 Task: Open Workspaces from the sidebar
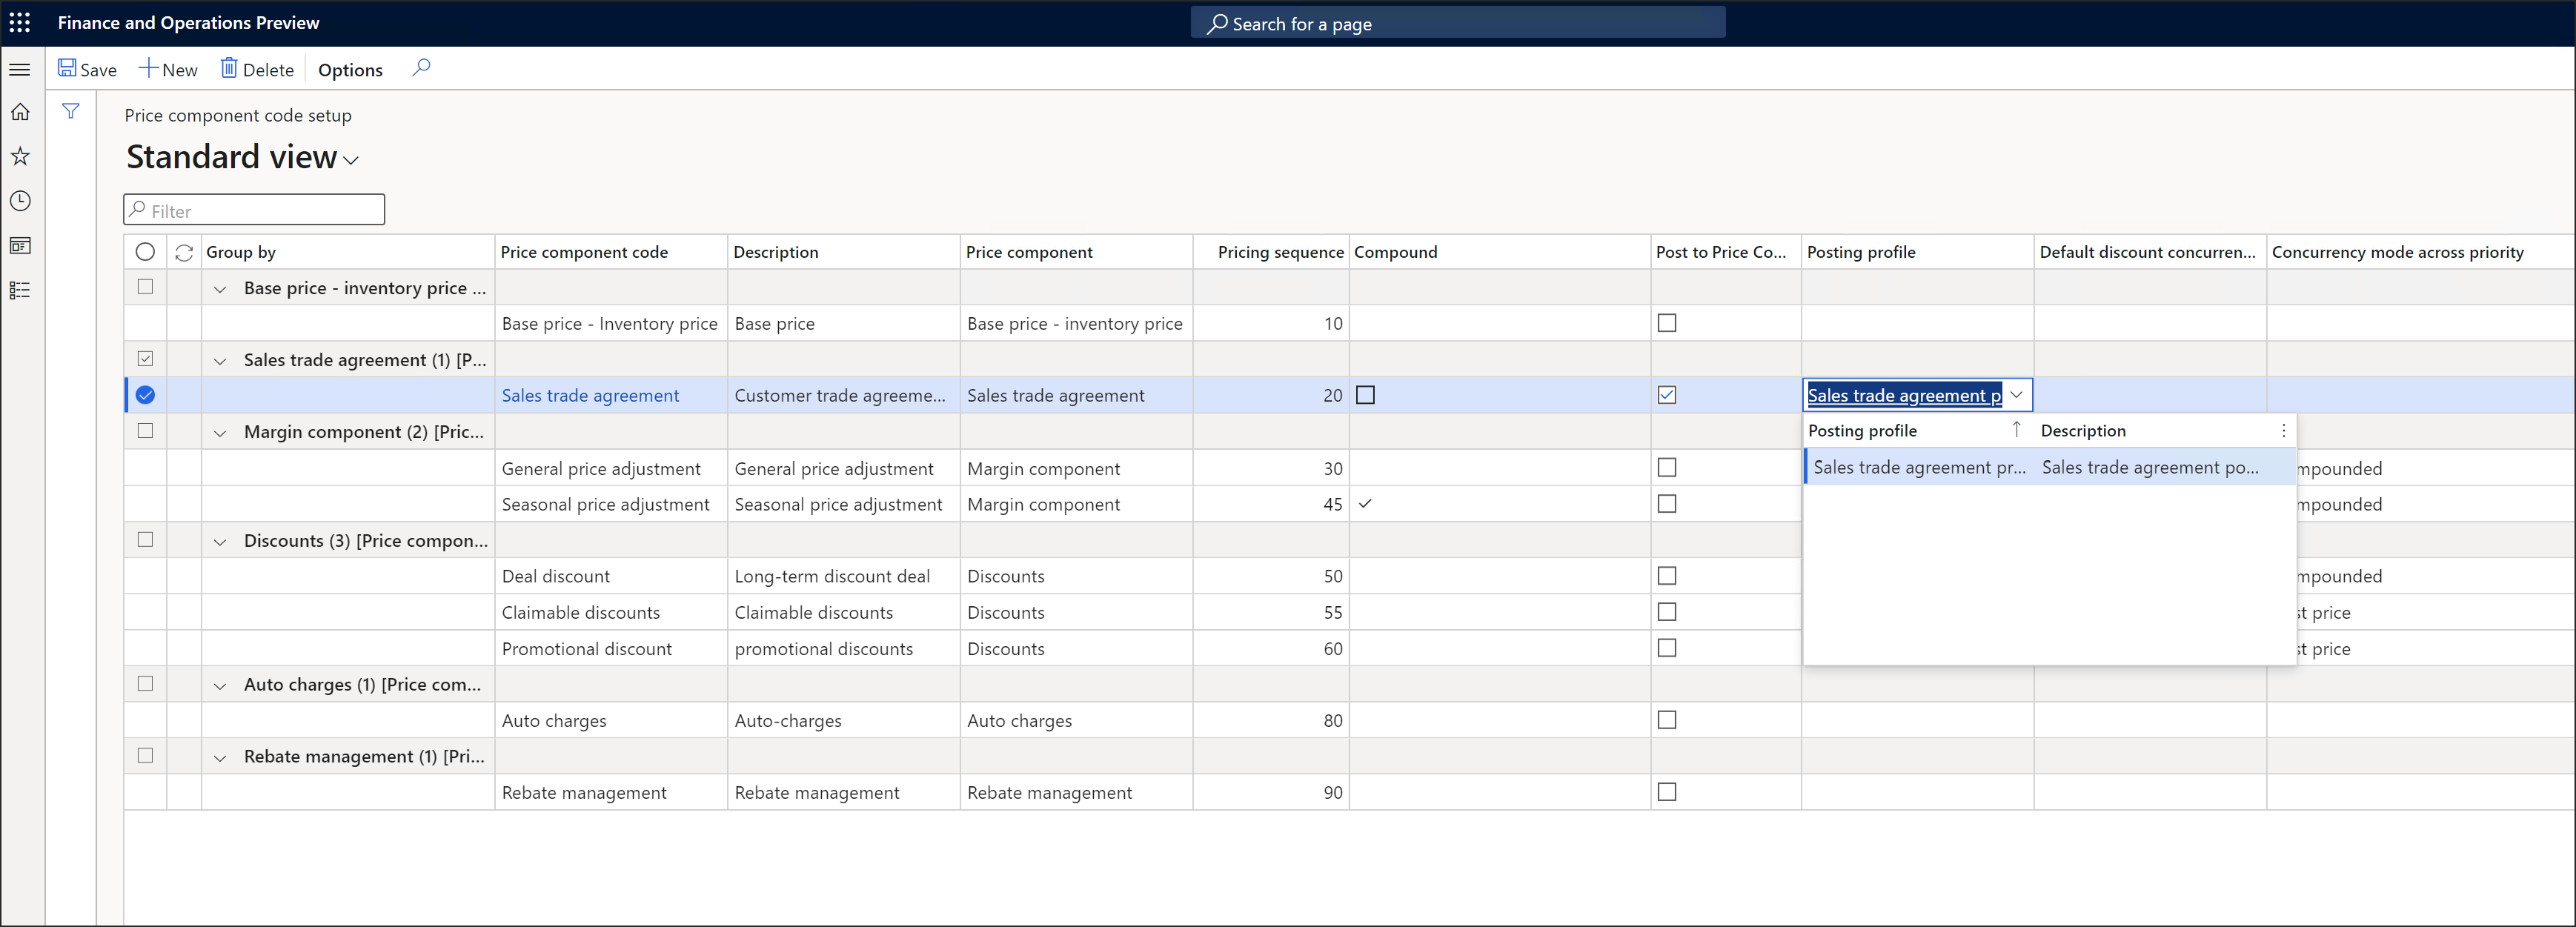[x=20, y=245]
